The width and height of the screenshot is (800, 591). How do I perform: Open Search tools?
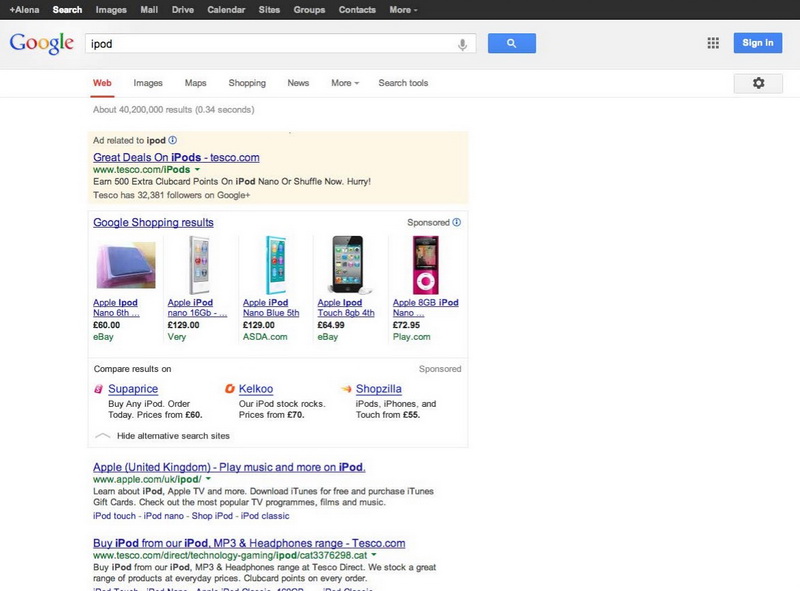tap(403, 83)
